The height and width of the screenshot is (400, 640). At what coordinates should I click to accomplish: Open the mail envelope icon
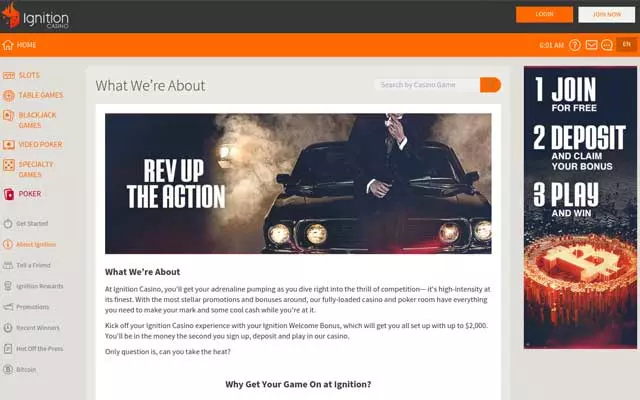(x=591, y=45)
